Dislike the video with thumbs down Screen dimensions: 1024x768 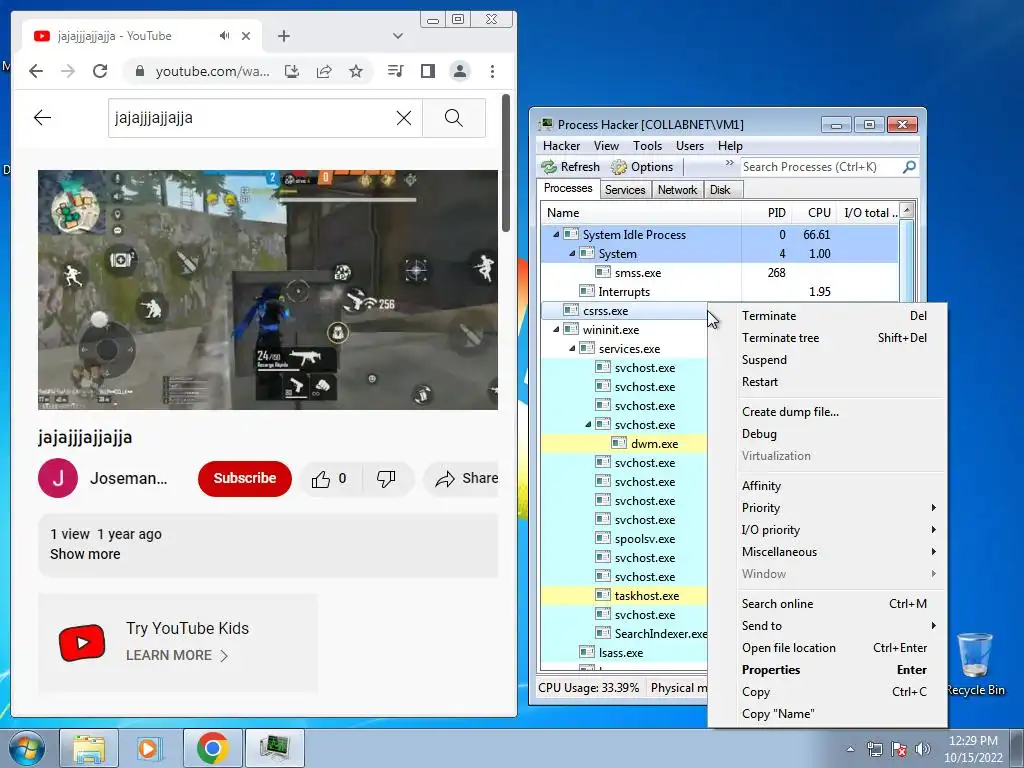coord(386,479)
